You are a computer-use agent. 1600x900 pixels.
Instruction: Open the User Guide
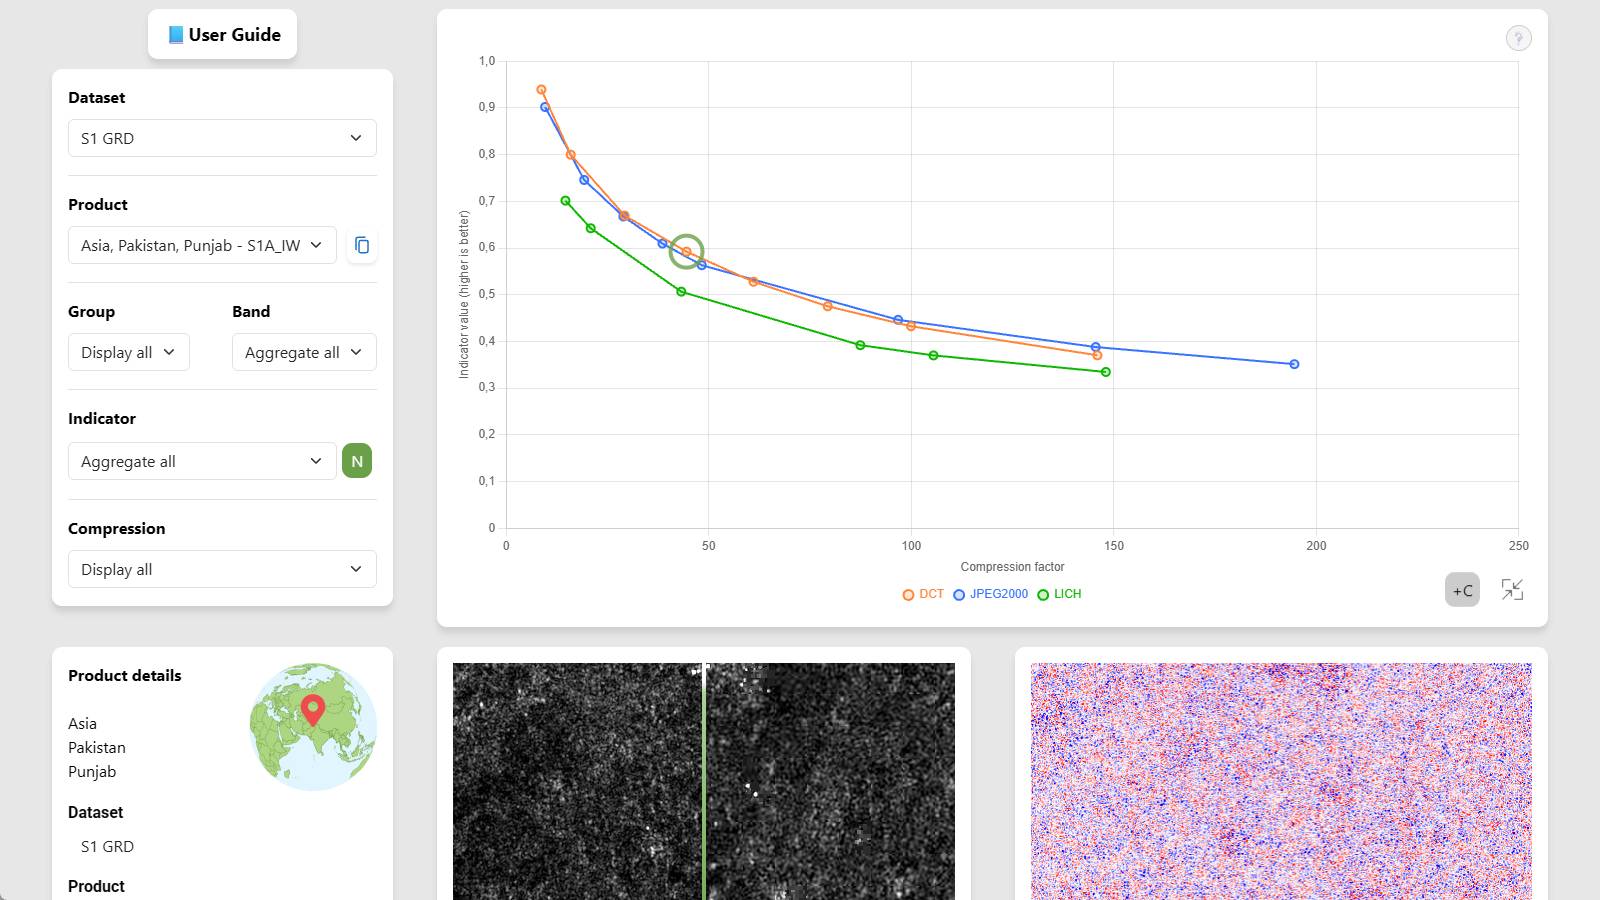pyautogui.click(x=223, y=35)
